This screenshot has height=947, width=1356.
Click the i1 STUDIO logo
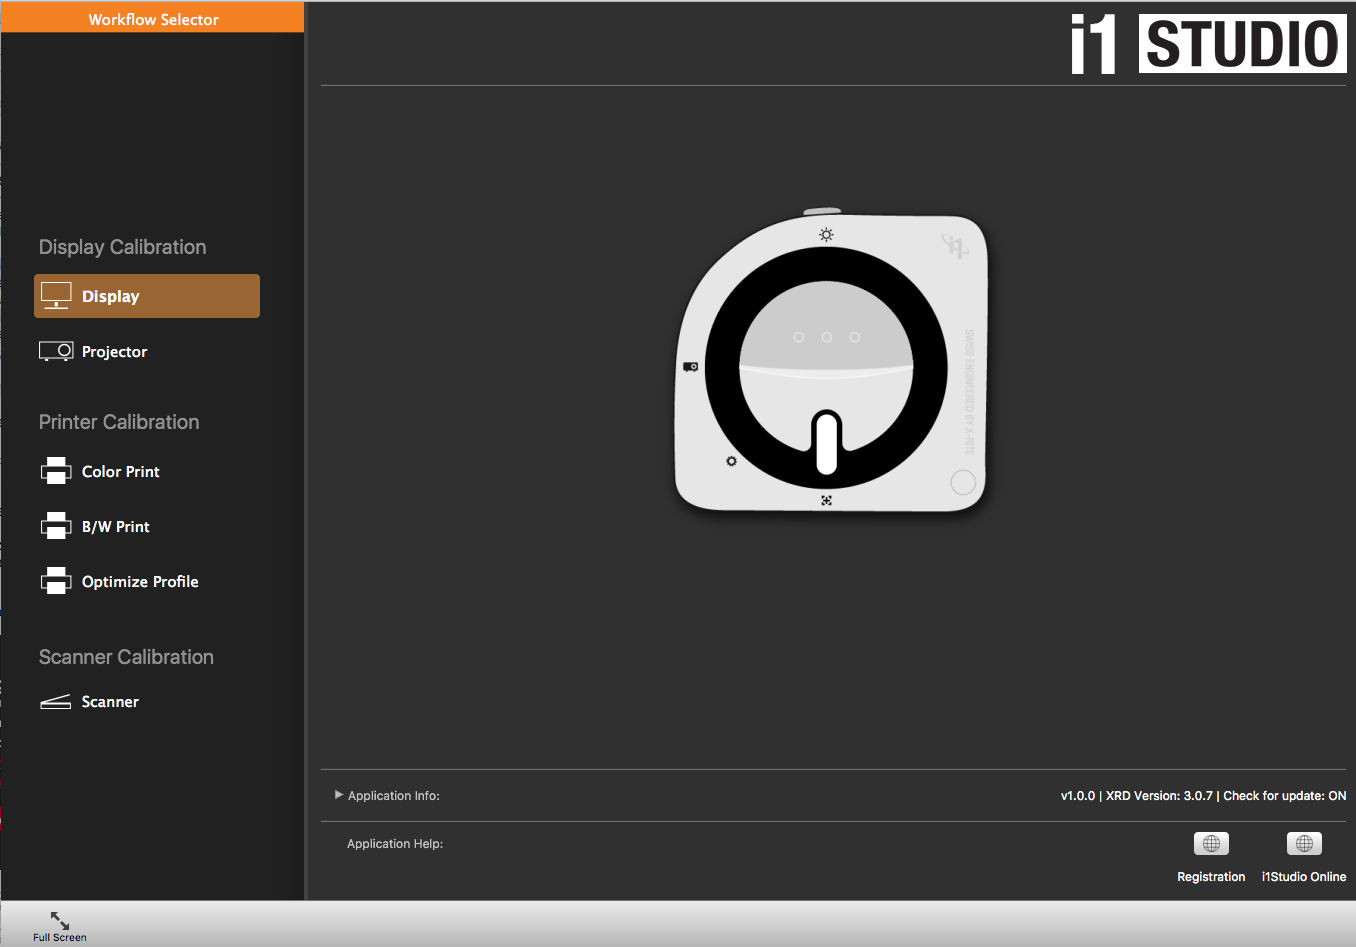(x=1208, y=44)
